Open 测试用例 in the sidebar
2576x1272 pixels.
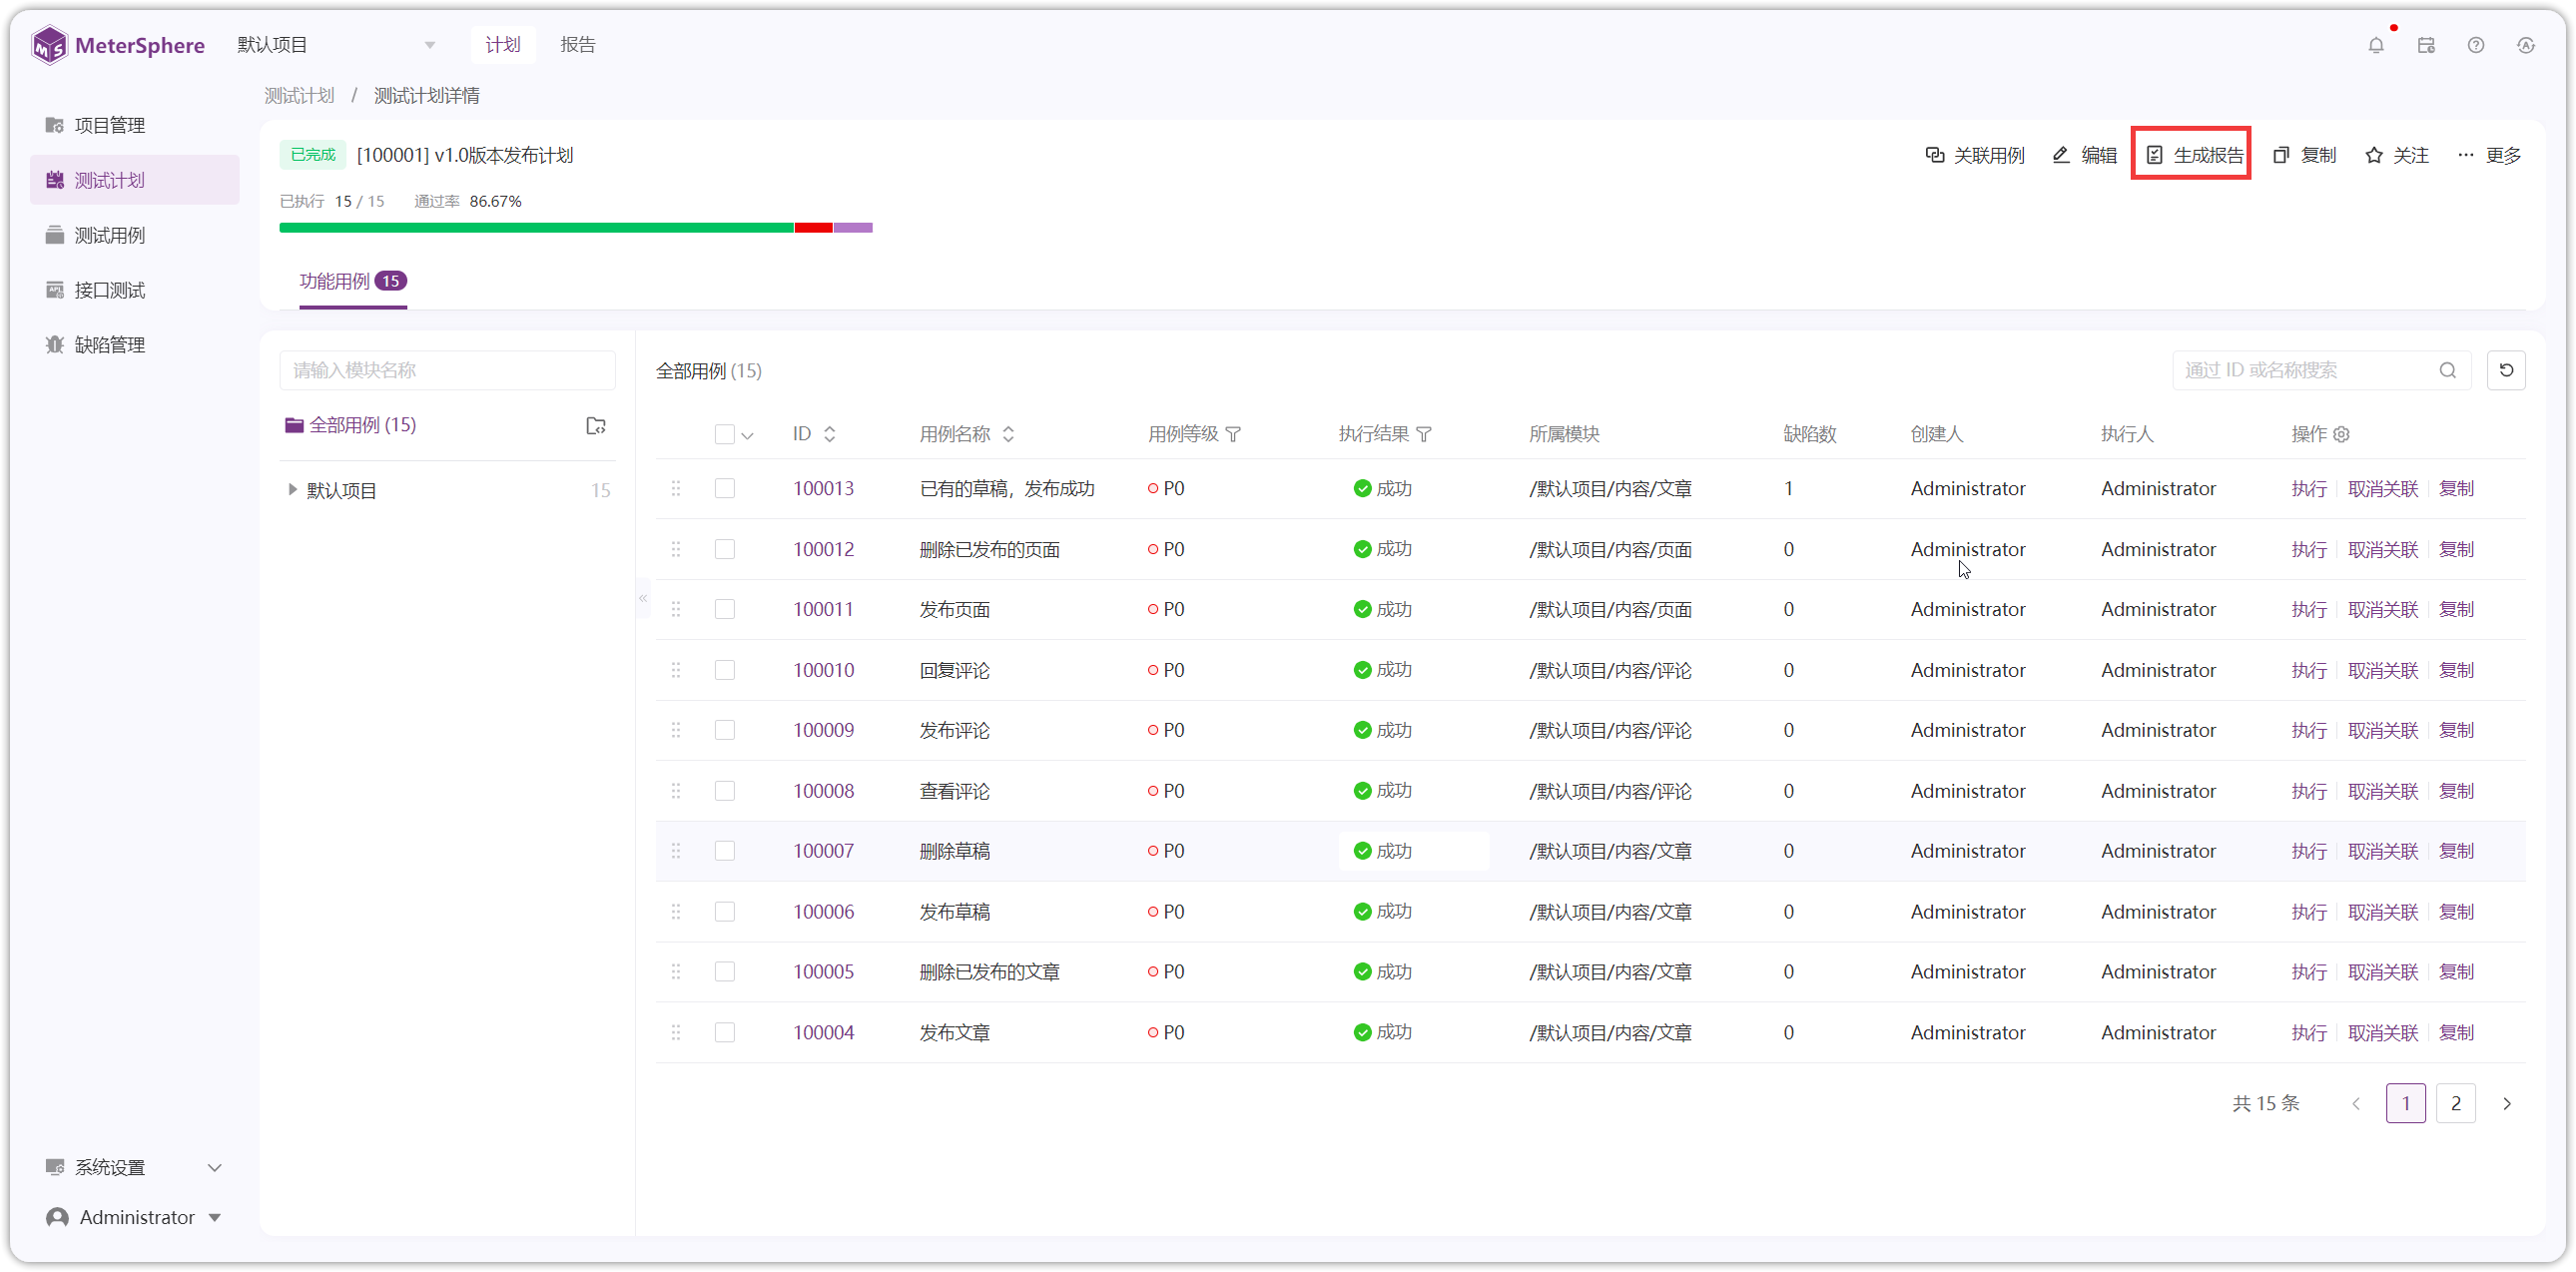135,235
